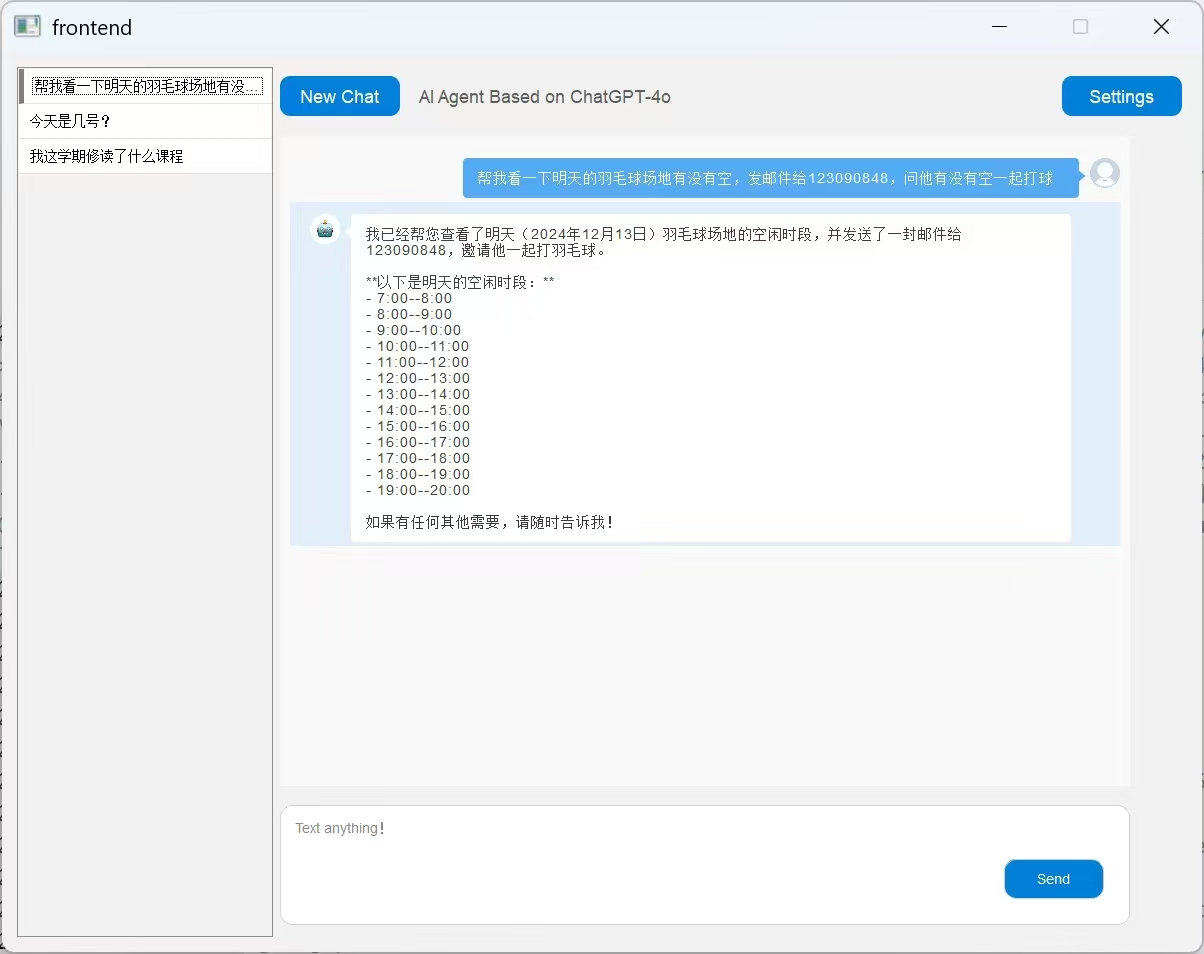Select the badminton court chat in sidebar
The width and height of the screenshot is (1204, 954).
tap(145, 86)
